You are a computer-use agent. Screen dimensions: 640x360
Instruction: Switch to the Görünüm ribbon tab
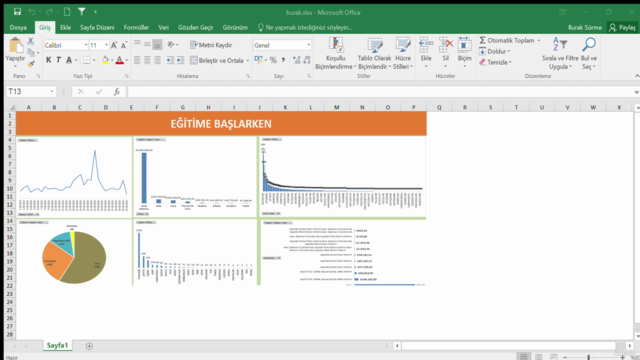[235, 28]
